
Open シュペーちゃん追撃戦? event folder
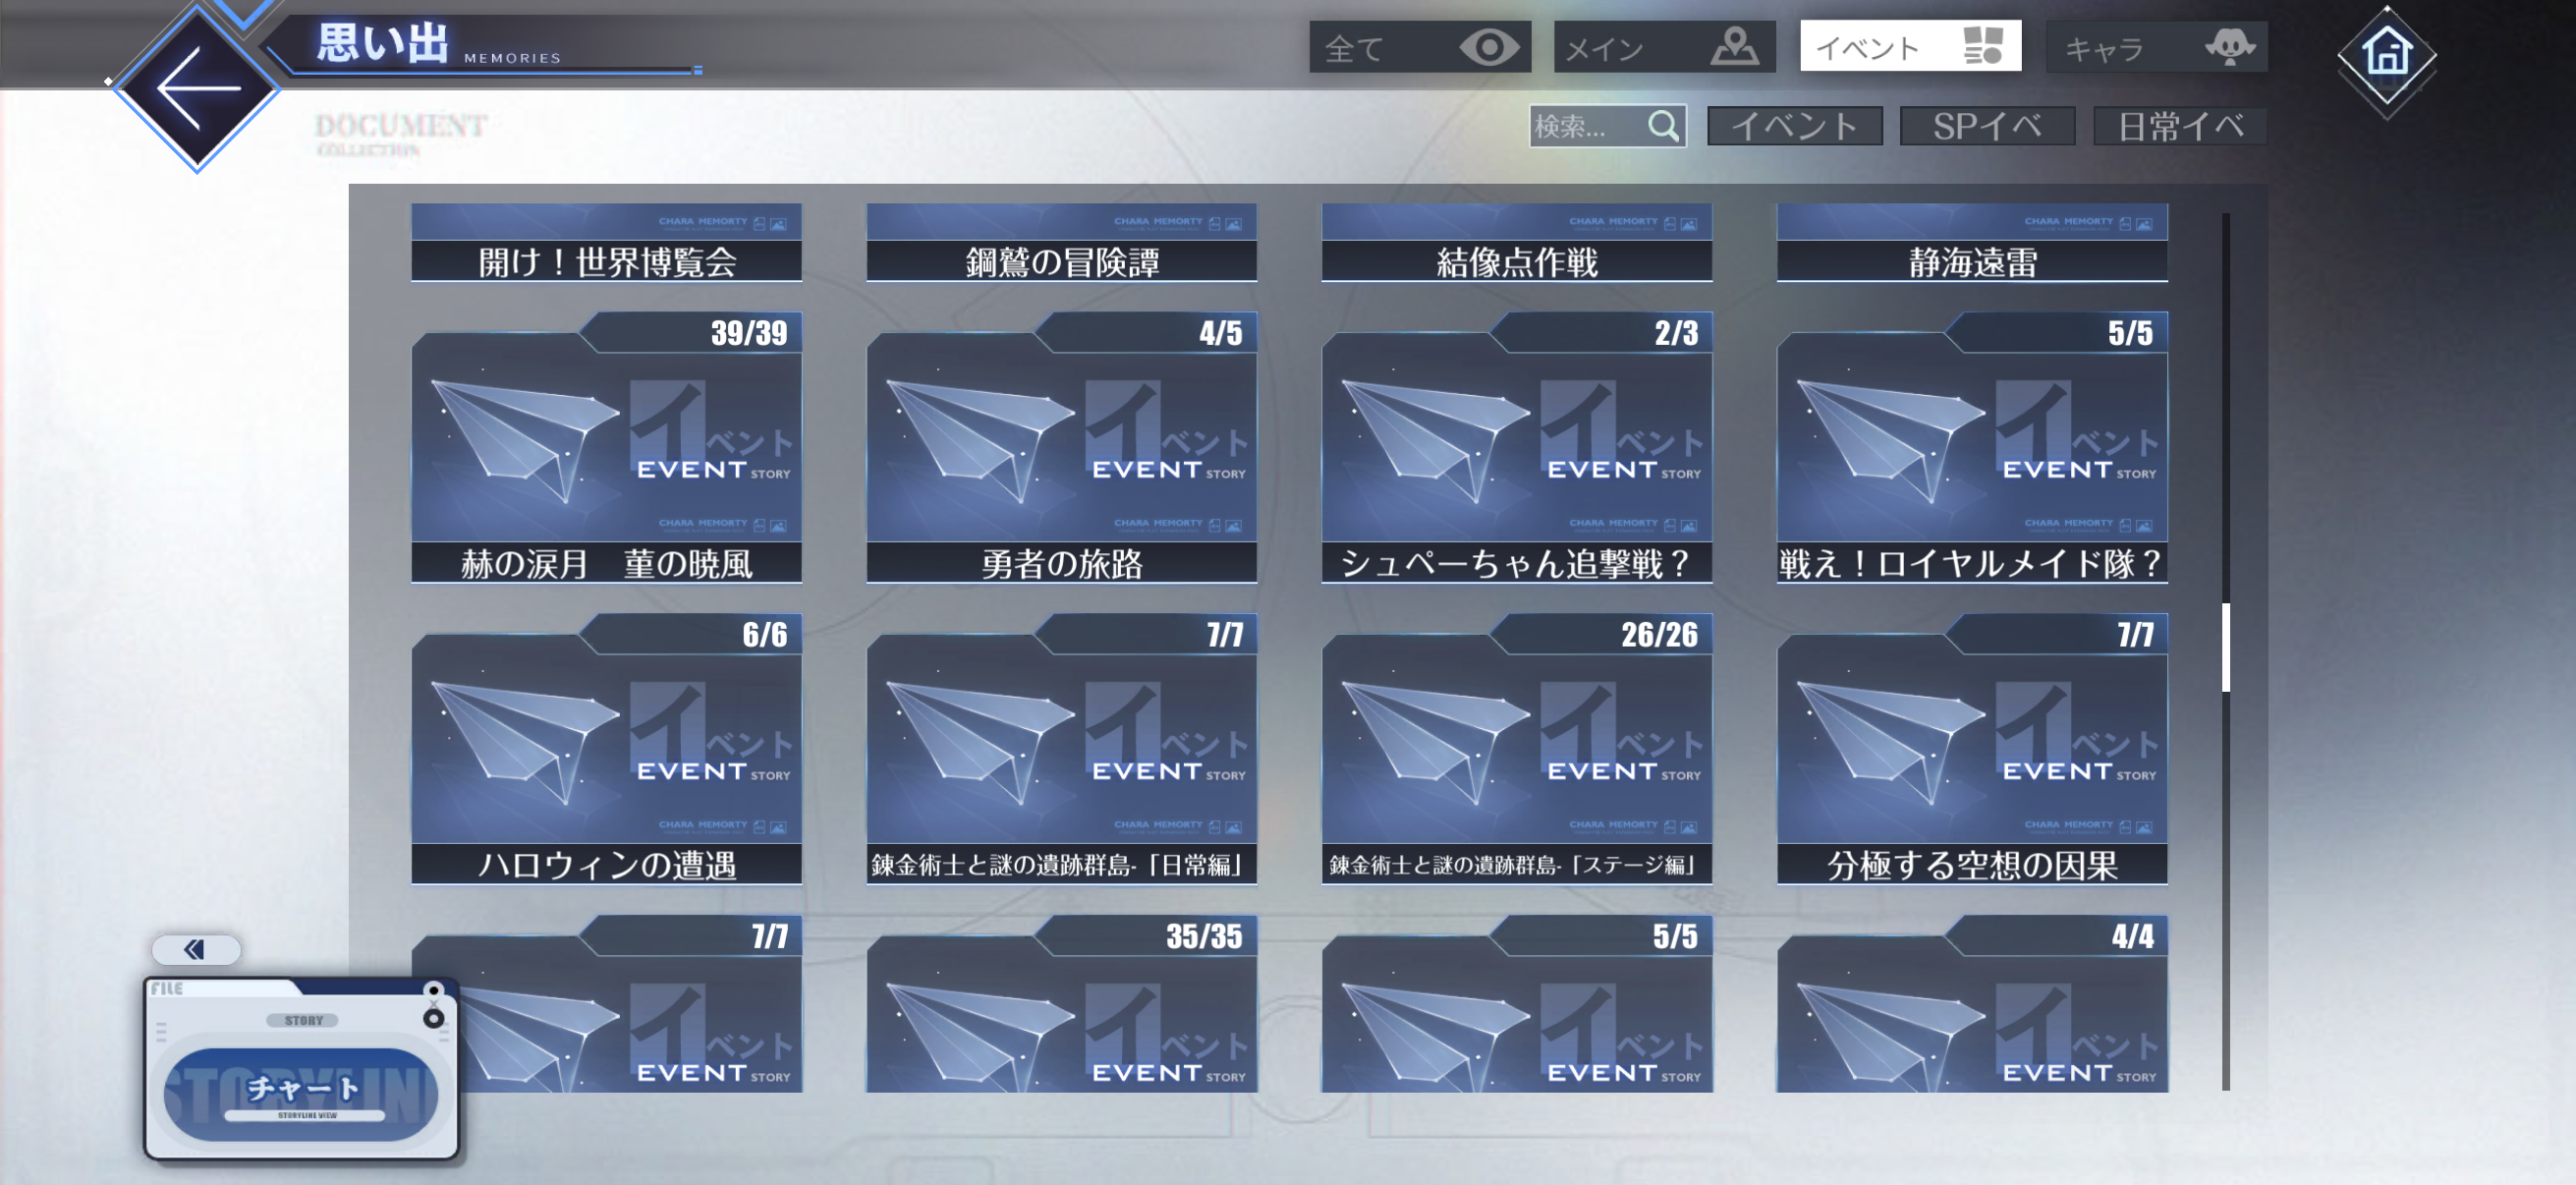point(1516,450)
